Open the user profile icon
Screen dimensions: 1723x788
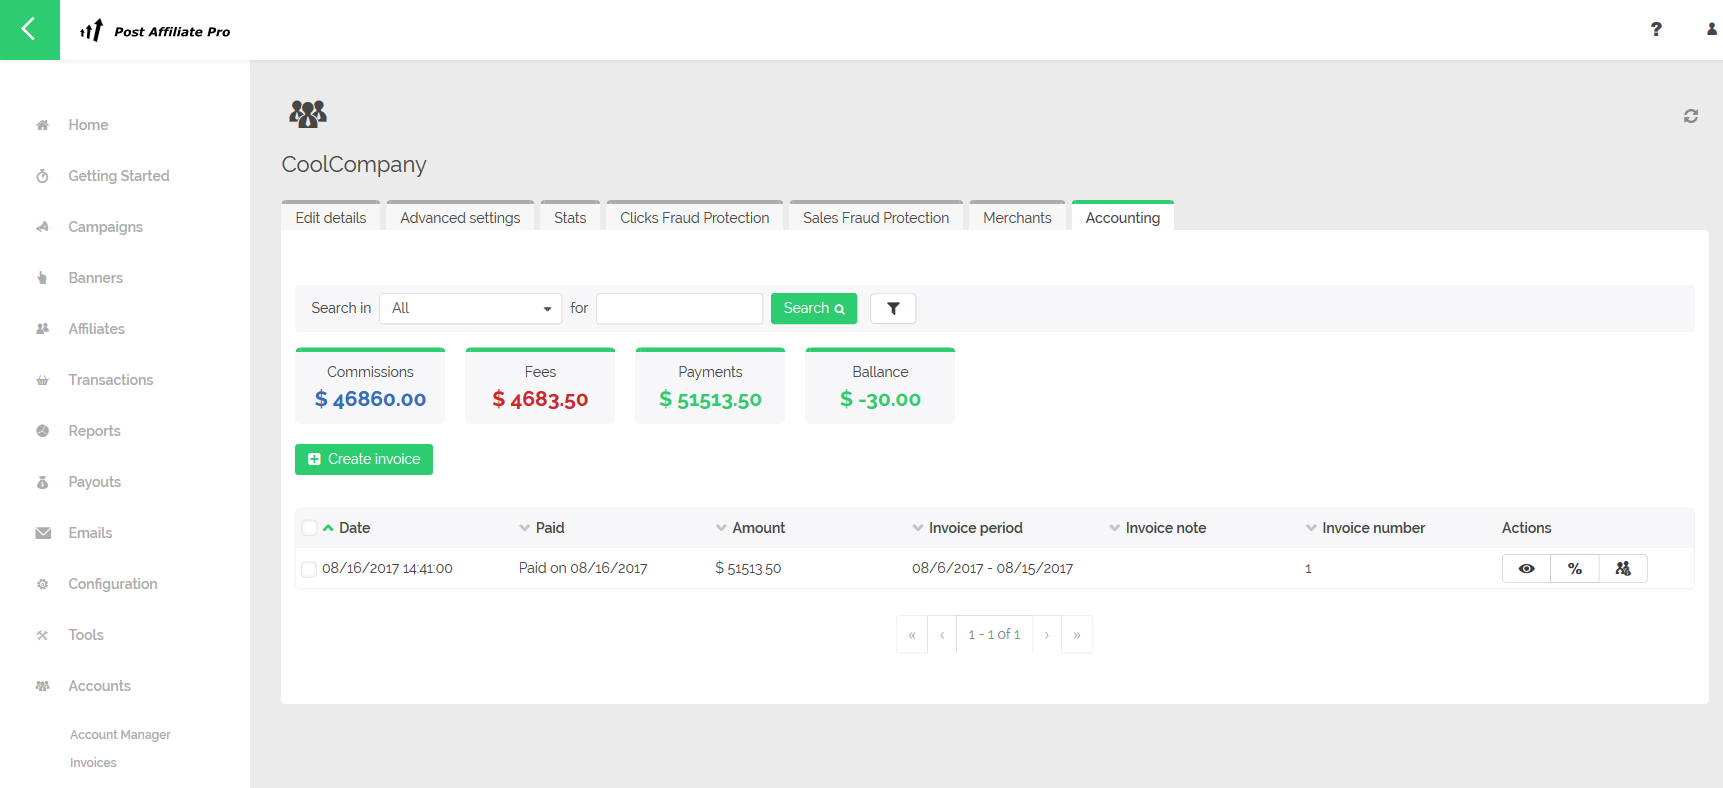pyautogui.click(x=1711, y=30)
